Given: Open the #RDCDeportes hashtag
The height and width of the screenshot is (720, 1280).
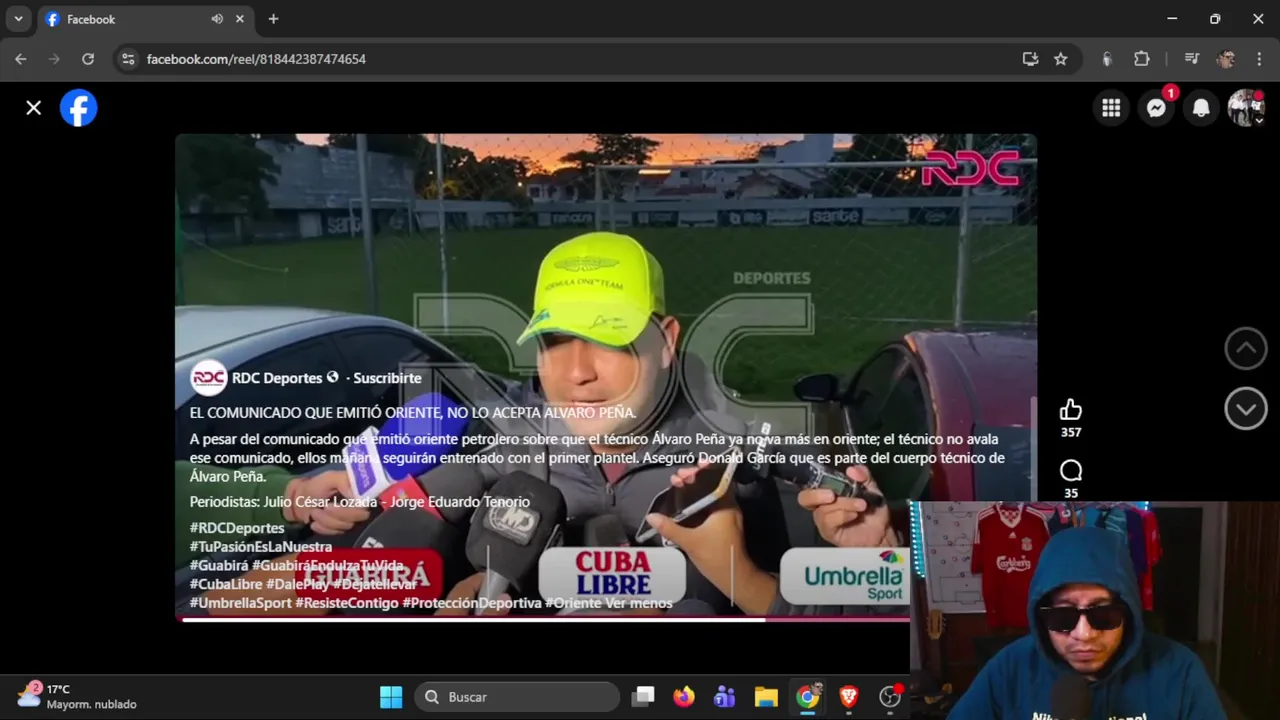Looking at the screenshot, I should point(237,528).
